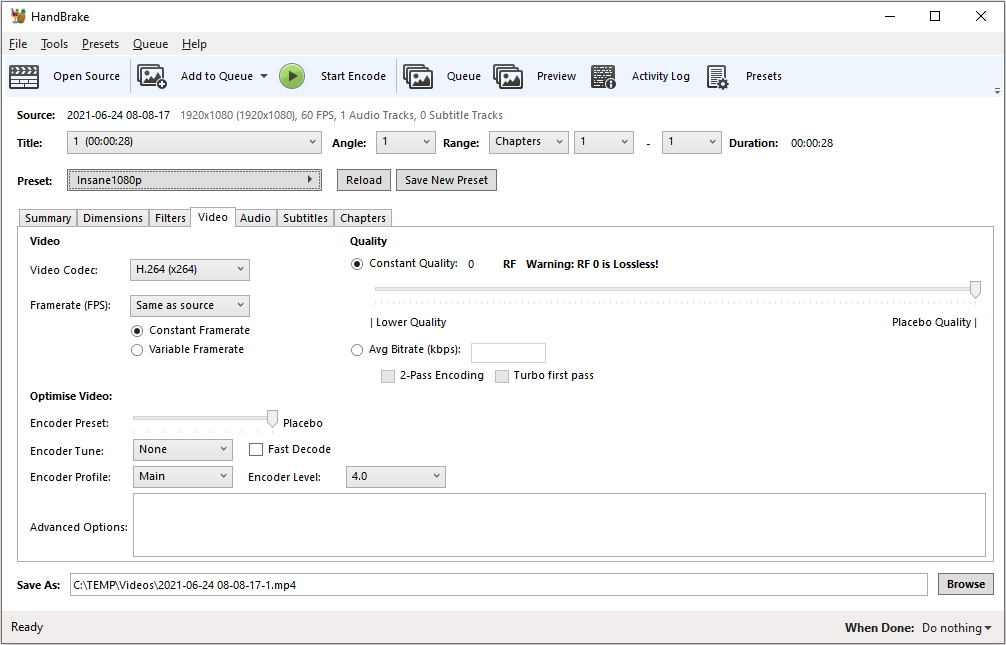The height and width of the screenshot is (645, 1006).
Task: Click the Encoder Preset slider handle
Action: click(273, 419)
